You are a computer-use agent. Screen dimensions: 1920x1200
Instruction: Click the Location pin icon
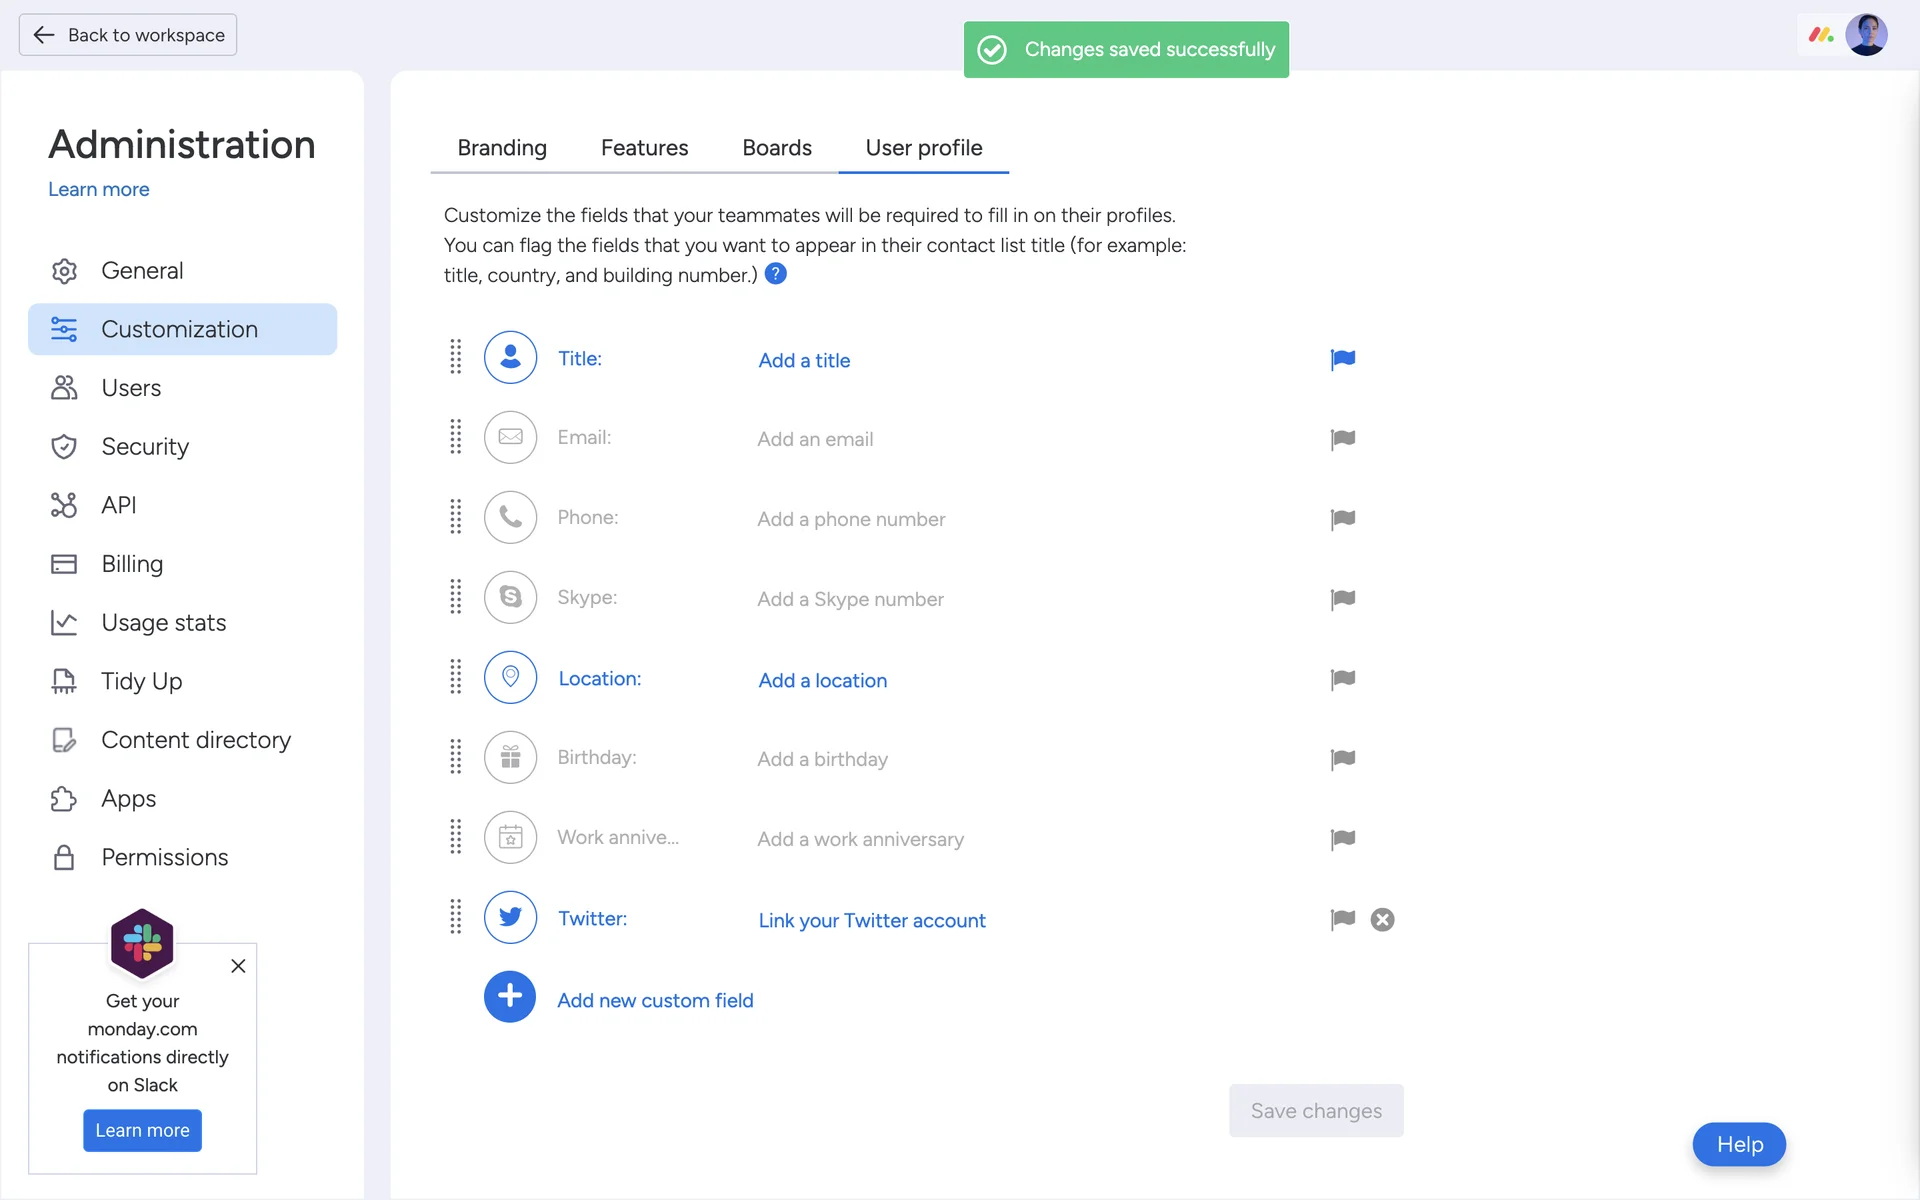coord(510,677)
